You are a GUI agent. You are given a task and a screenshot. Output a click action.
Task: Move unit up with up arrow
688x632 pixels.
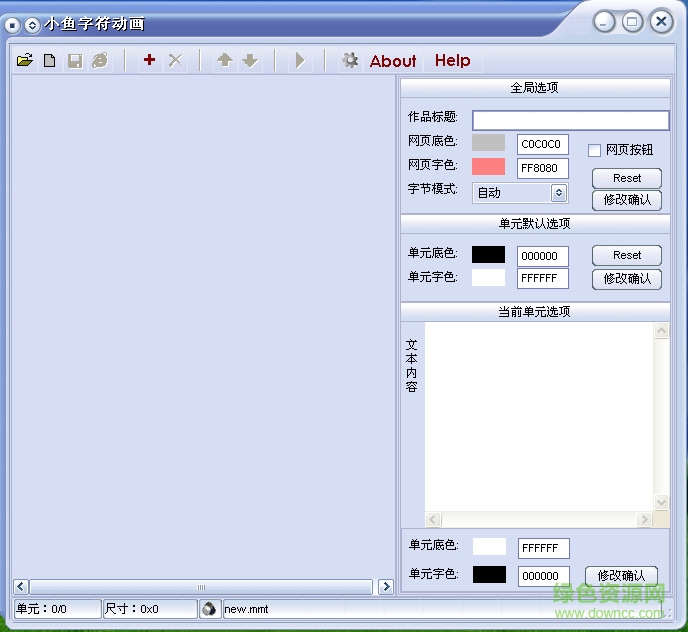225,61
